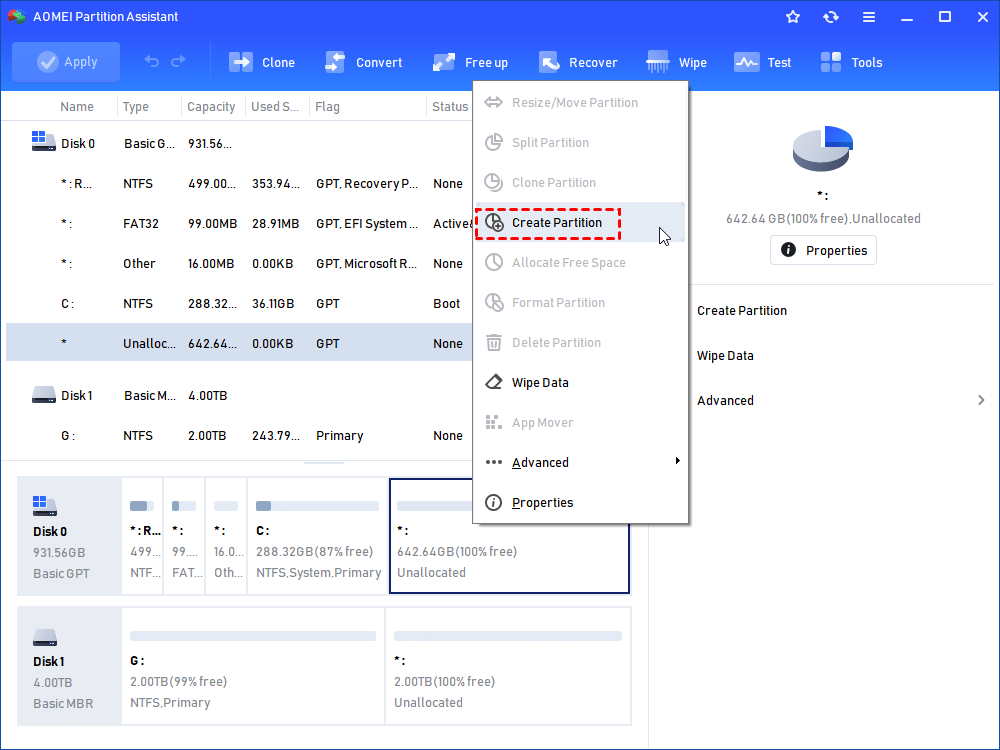Select C: 288.32GB block in disk map
This screenshot has height=750, width=1000.
(x=318, y=536)
